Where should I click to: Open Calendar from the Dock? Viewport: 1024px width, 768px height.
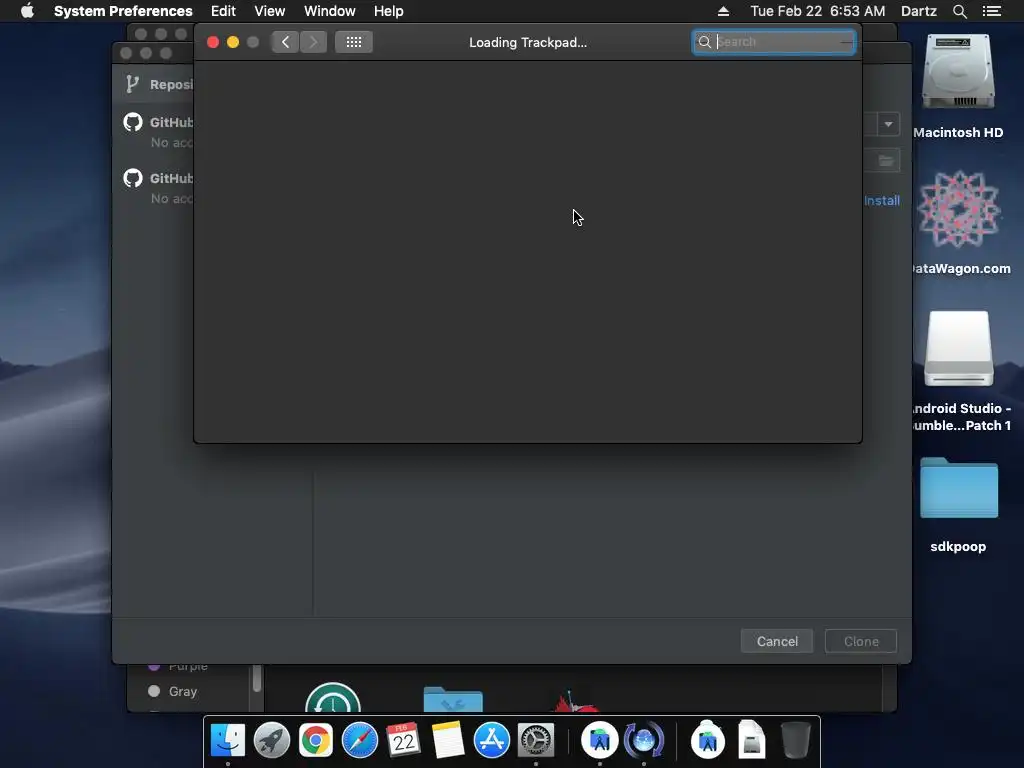tap(403, 741)
